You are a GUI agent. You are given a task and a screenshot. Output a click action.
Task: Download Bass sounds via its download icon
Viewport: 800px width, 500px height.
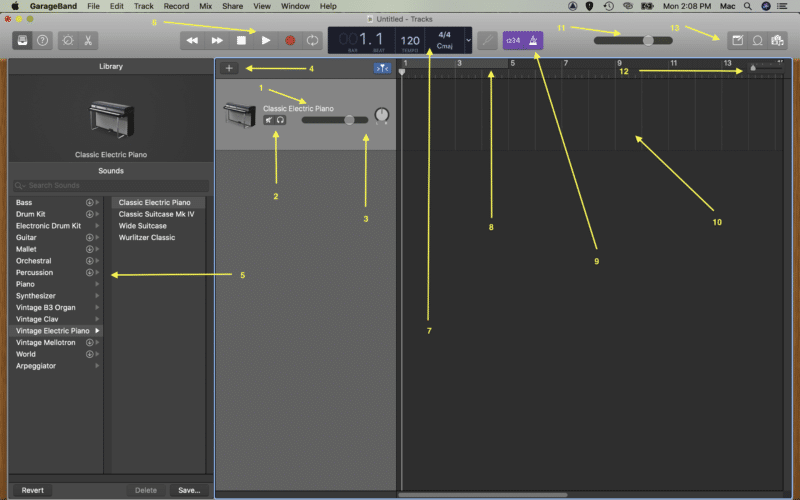tap(89, 203)
